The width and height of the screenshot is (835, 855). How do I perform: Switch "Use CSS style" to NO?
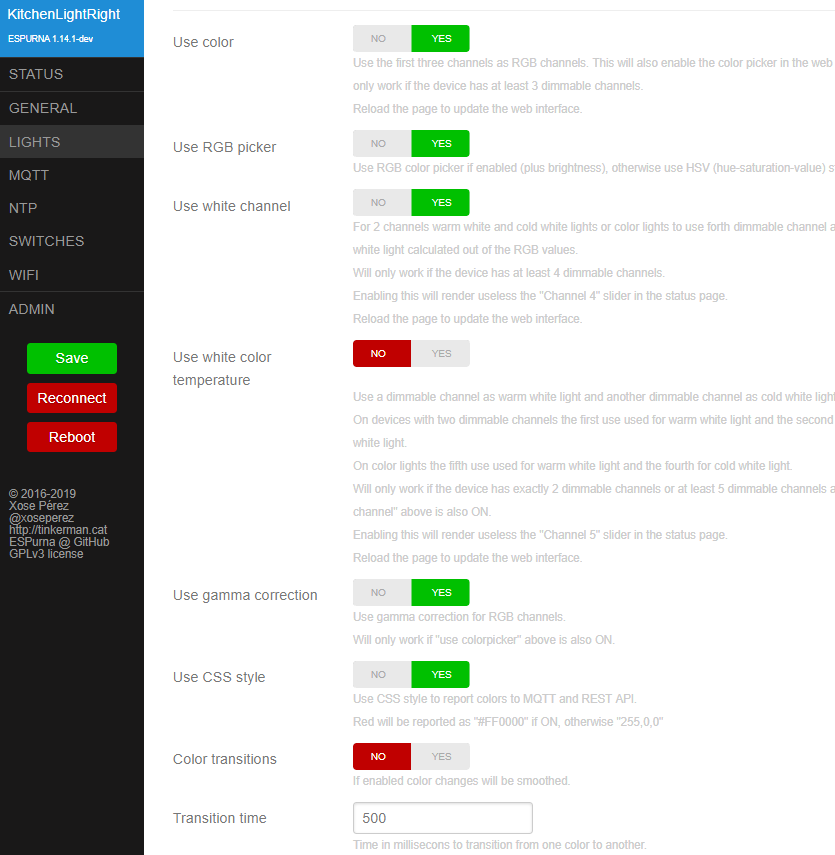[x=381, y=674]
